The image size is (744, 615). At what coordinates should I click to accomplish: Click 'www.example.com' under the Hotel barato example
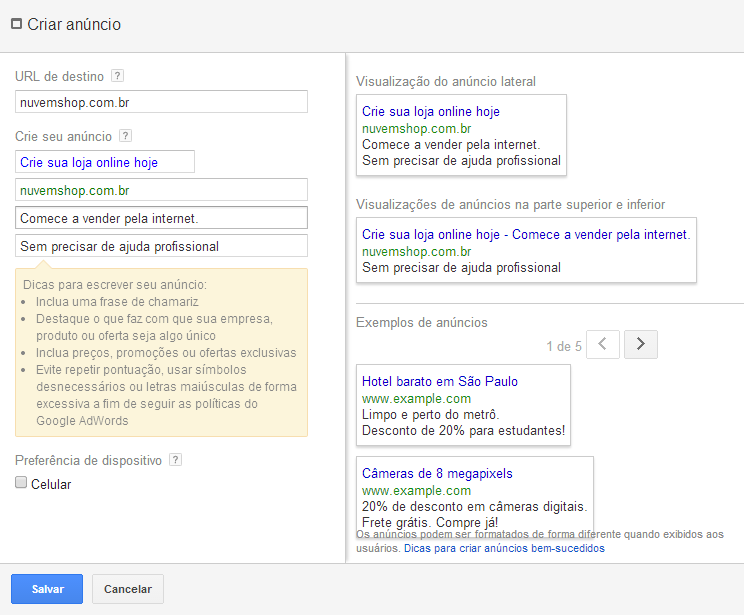(417, 399)
